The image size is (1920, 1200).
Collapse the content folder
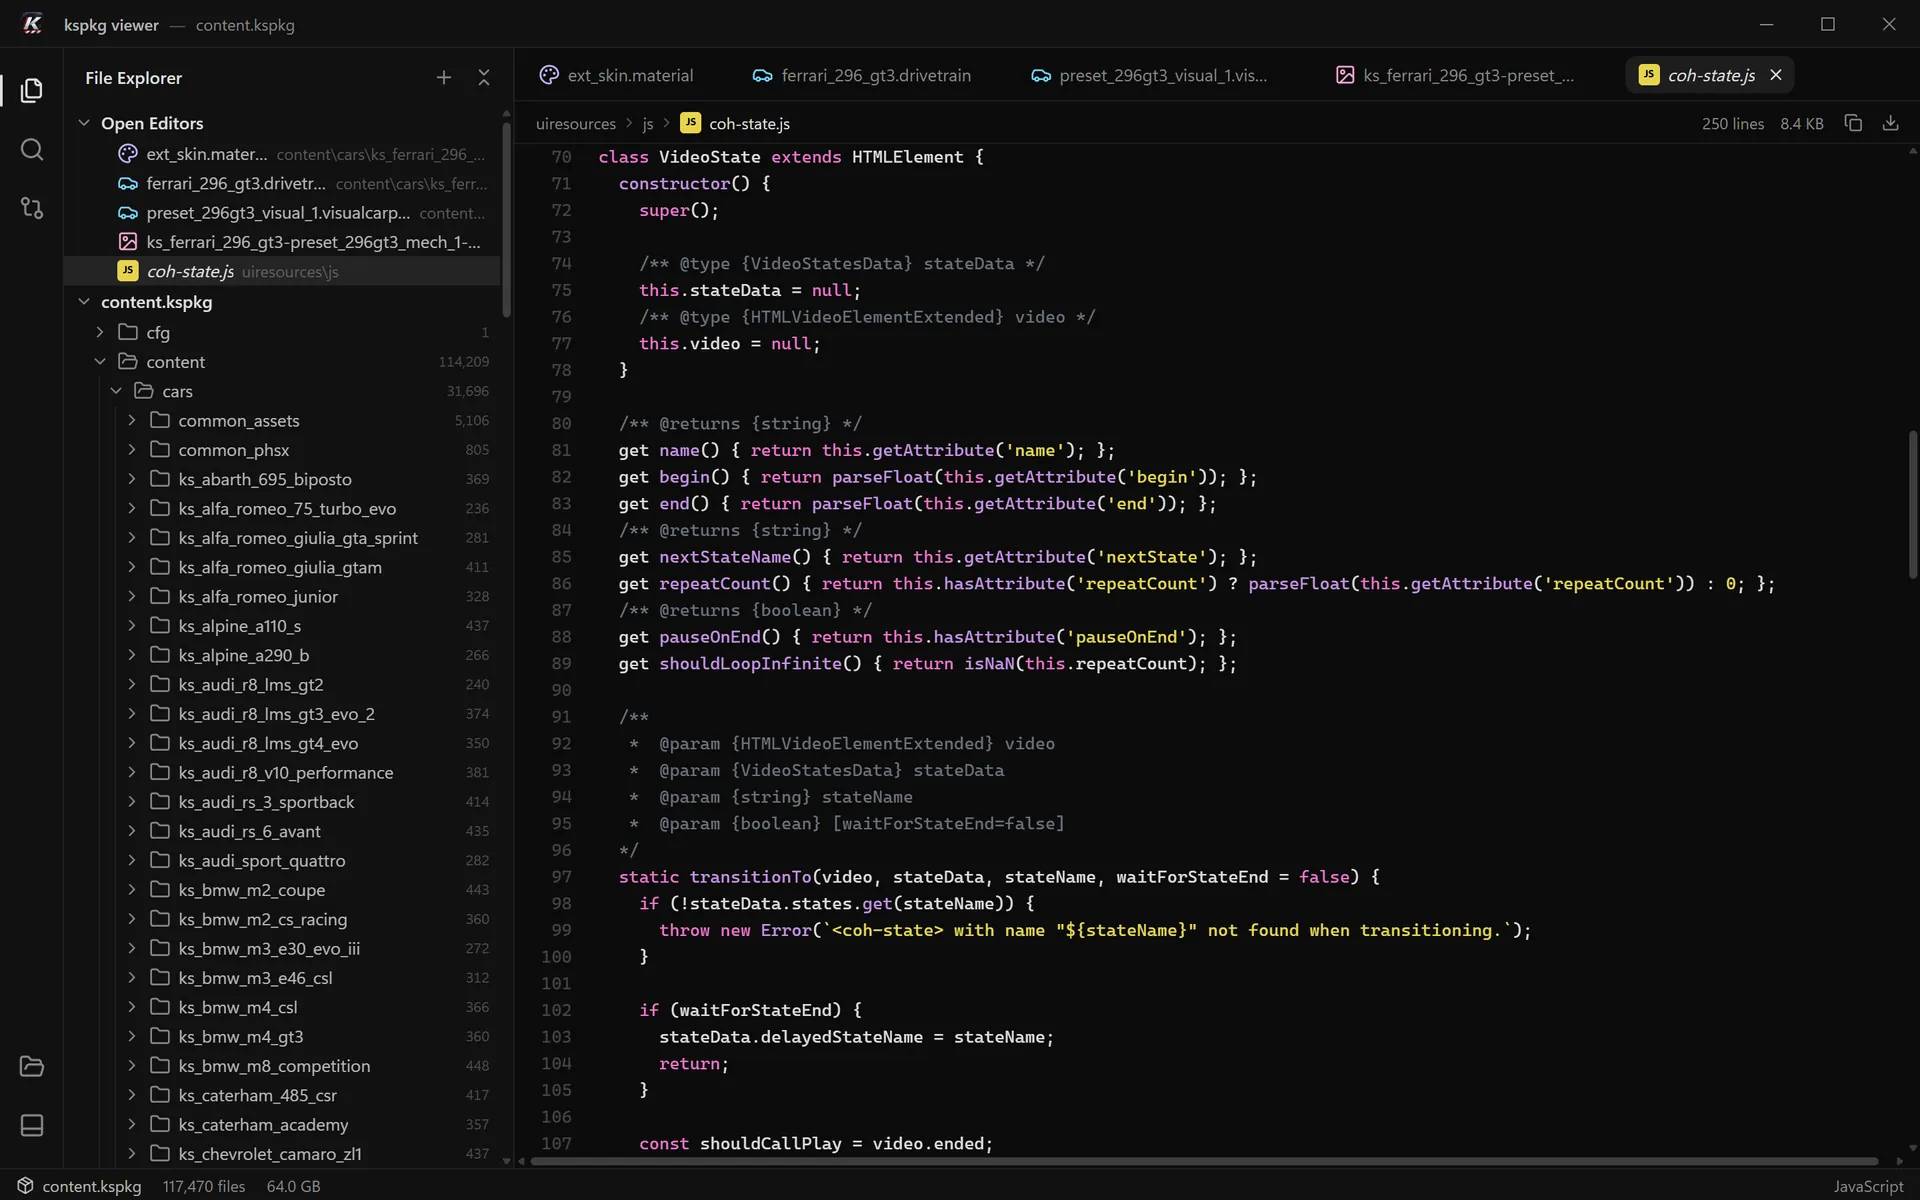100,361
